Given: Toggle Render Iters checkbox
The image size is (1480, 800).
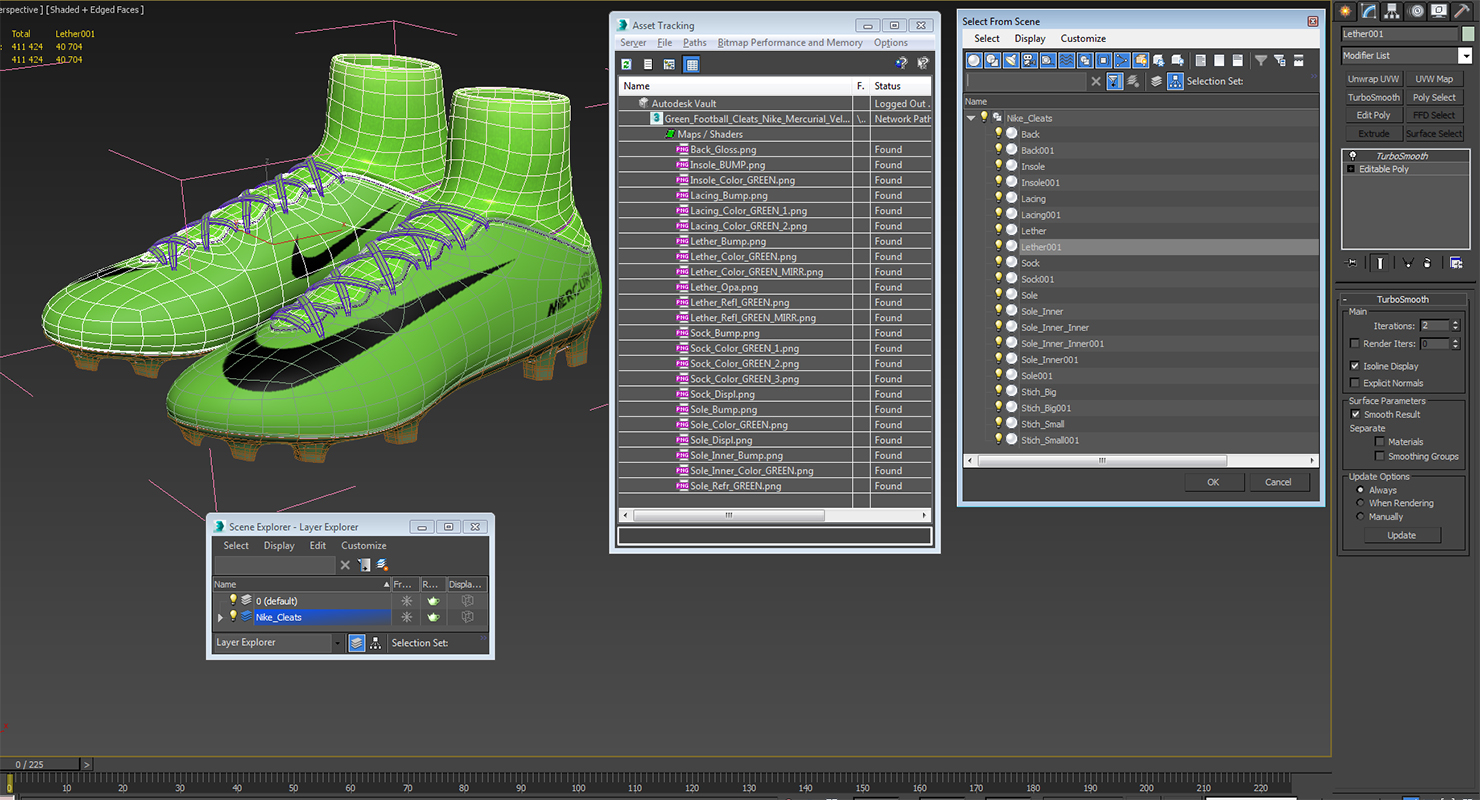Looking at the screenshot, I should coord(1355,343).
